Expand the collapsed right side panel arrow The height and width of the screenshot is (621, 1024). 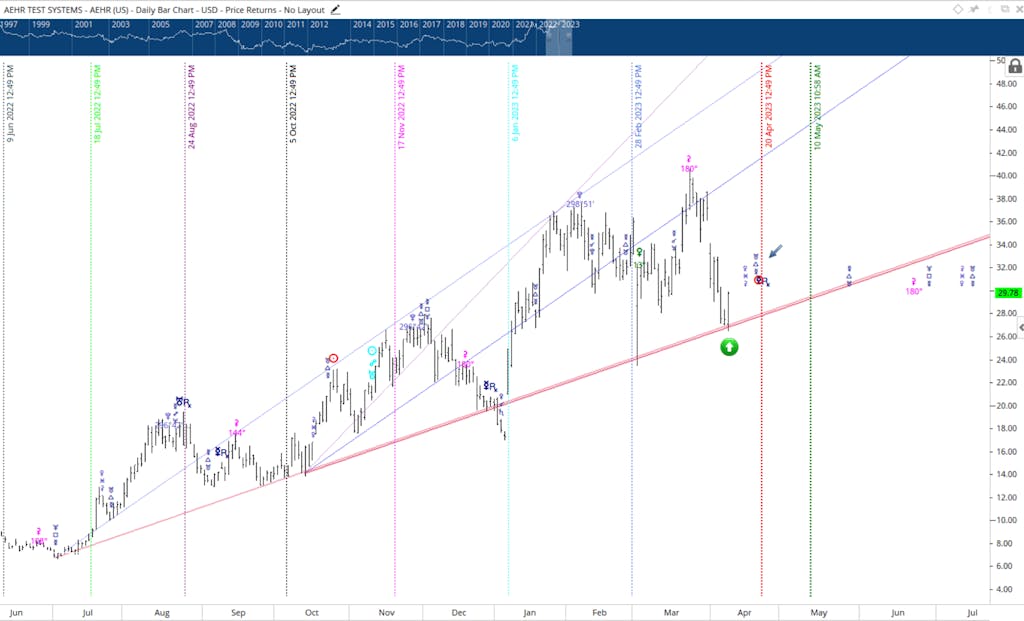pyautogui.click(x=1021, y=327)
